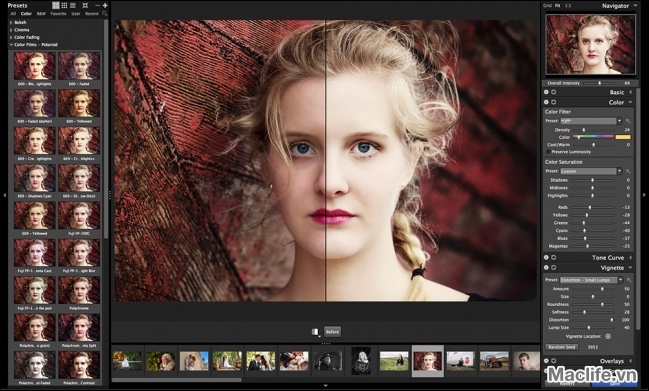Click the Vignette Location target icon
The width and height of the screenshot is (649, 391).
coord(608,336)
